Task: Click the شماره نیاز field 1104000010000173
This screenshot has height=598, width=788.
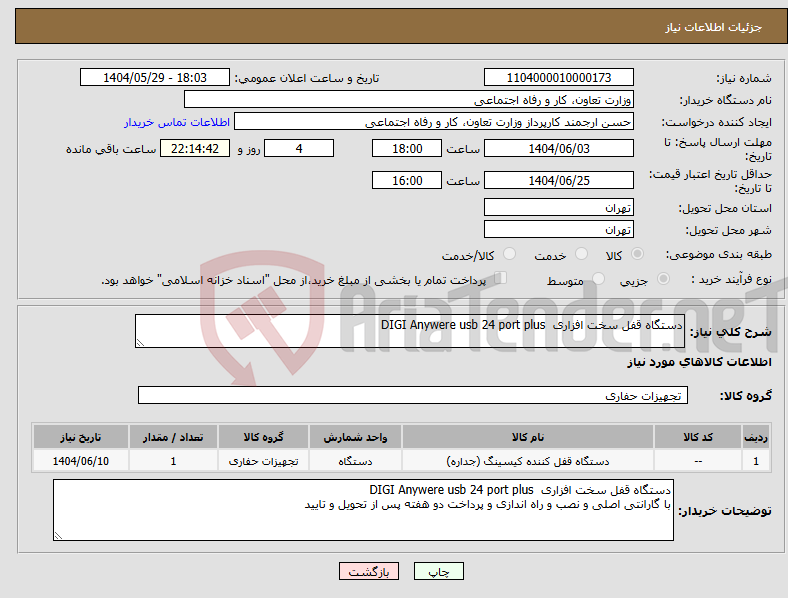Action: (x=558, y=77)
